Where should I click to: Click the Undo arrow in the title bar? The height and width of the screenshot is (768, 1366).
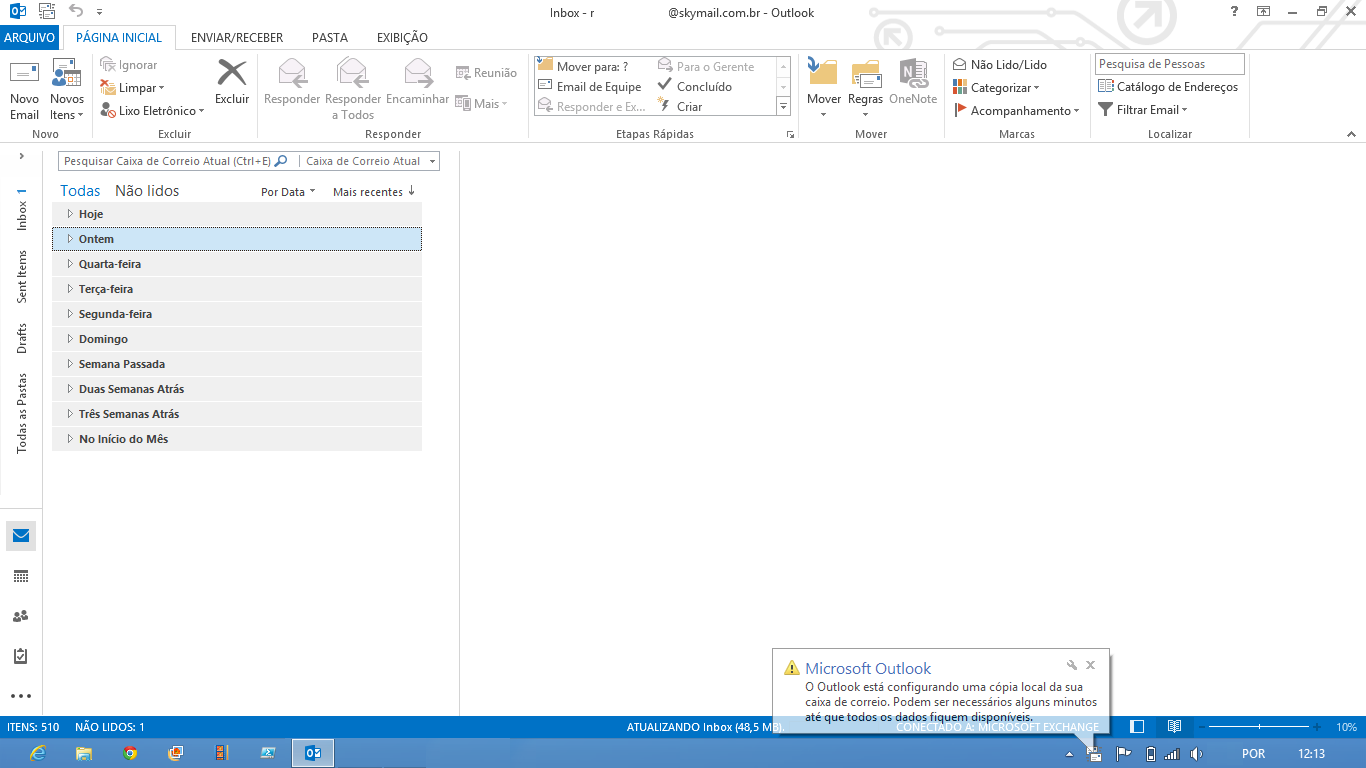[x=77, y=12]
